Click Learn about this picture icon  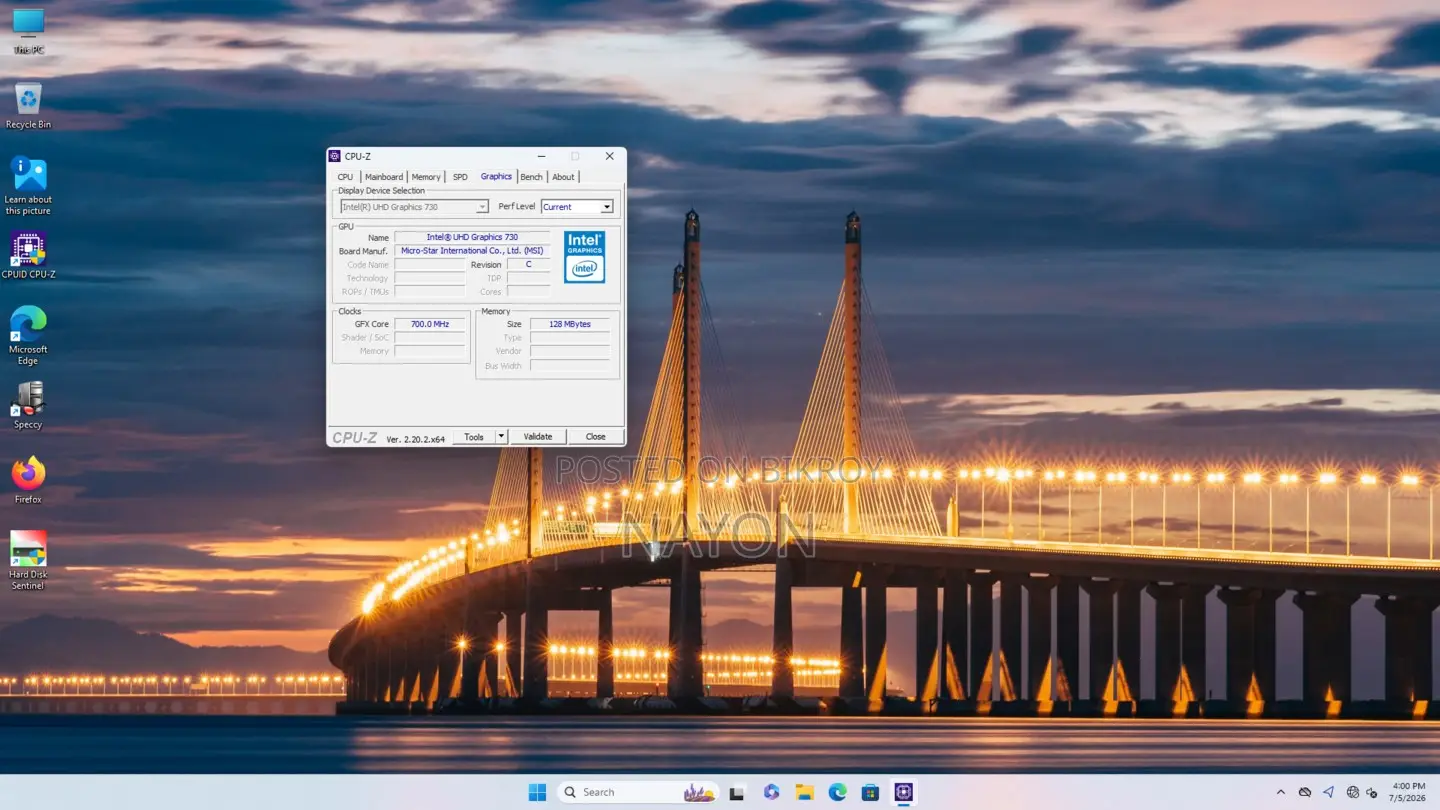tap(28, 186)
